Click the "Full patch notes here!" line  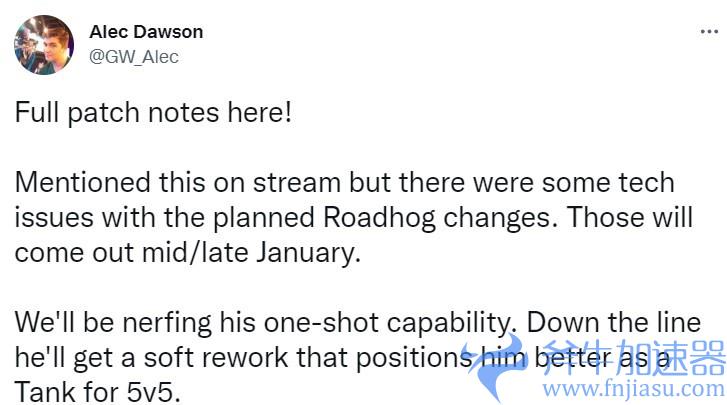153,111
